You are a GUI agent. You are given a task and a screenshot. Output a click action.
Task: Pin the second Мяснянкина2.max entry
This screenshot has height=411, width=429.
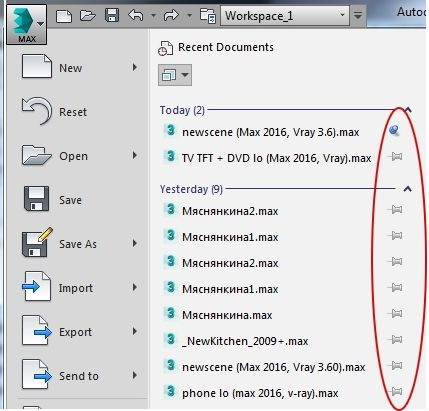[x=395, y=261]
